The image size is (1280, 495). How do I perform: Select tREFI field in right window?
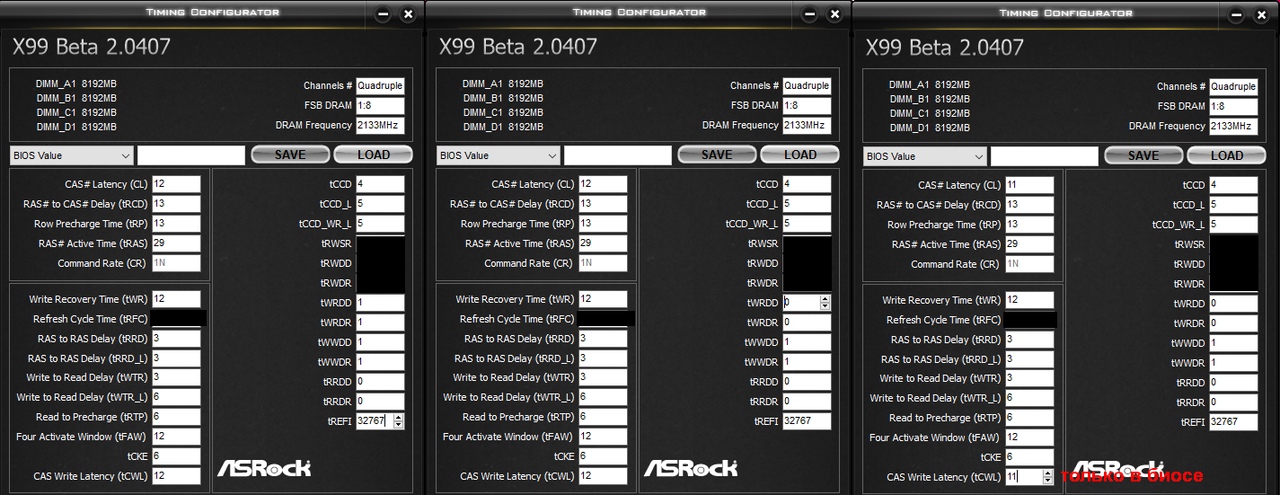[1233, 422]
